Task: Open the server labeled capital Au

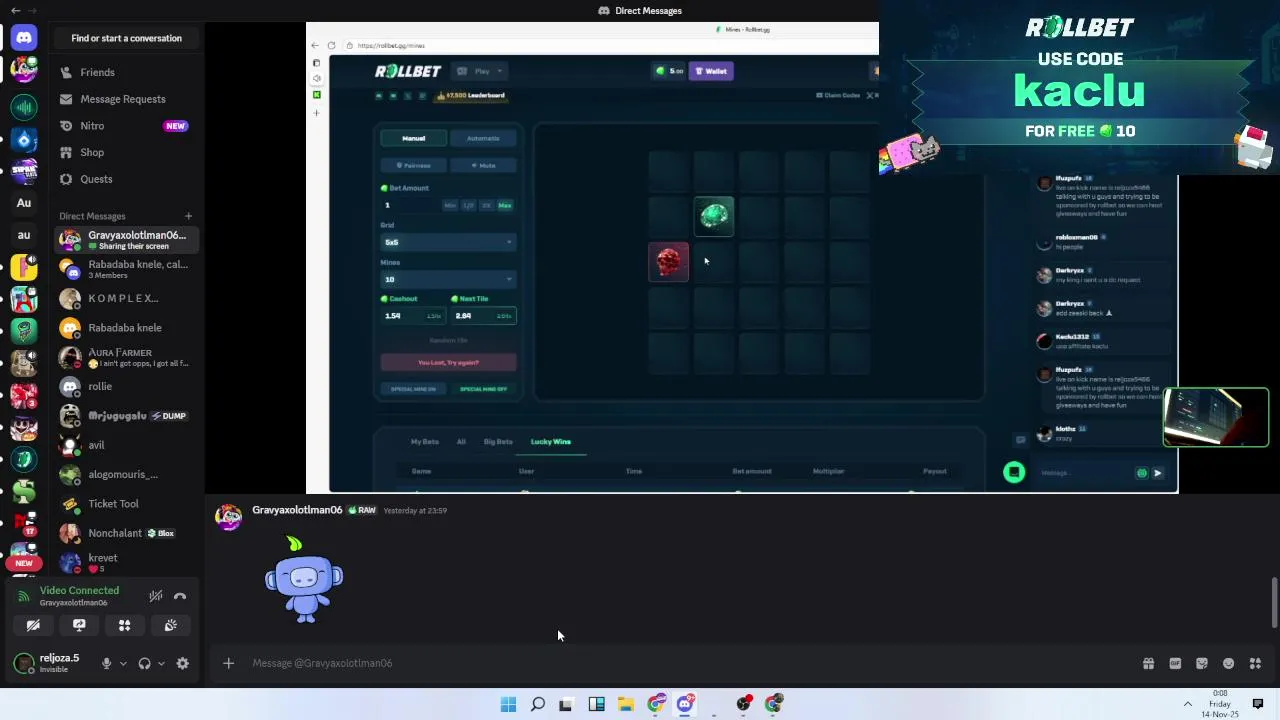Action: tap(24, 203)
